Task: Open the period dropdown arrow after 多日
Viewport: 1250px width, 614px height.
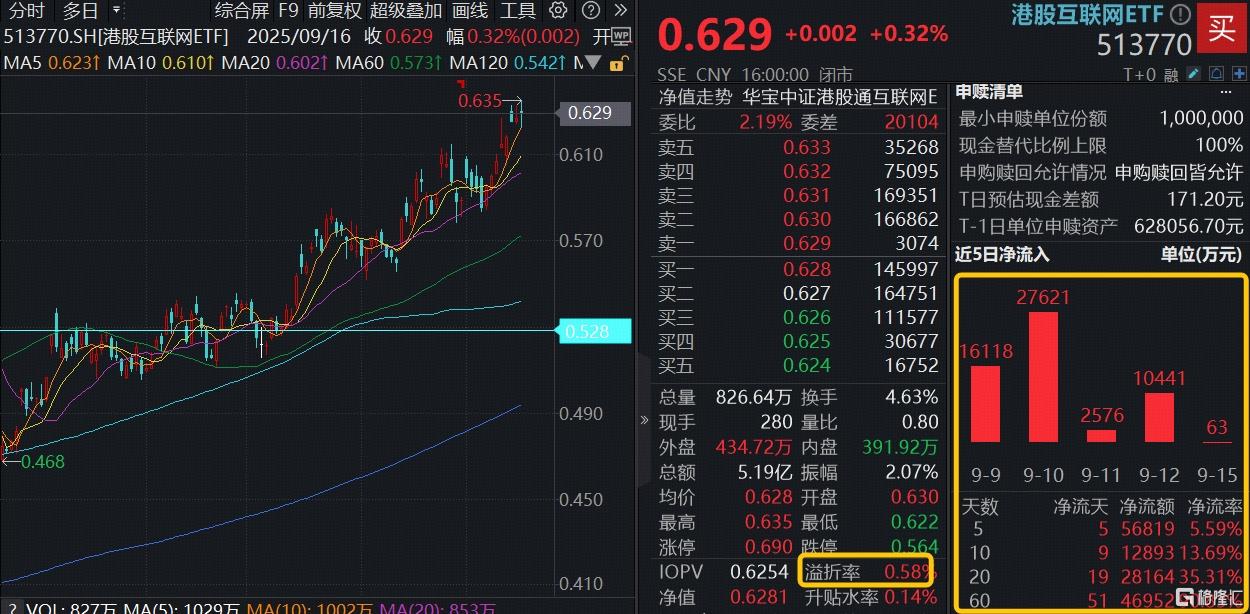Action: (118, 11)
